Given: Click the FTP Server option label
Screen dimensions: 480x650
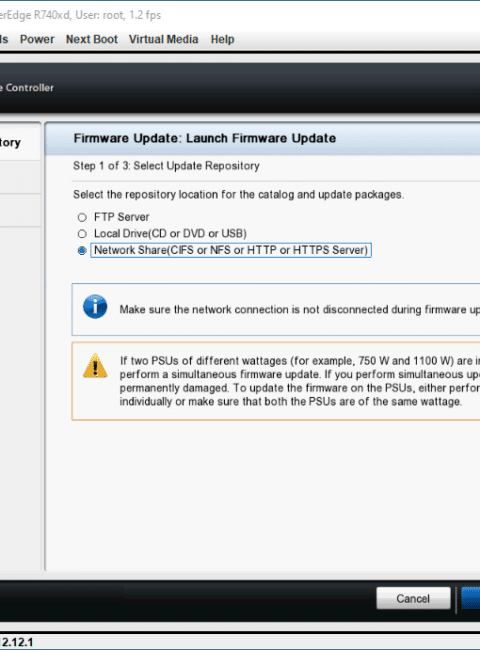Looking at the screenshot, I should tap(121, 217).
